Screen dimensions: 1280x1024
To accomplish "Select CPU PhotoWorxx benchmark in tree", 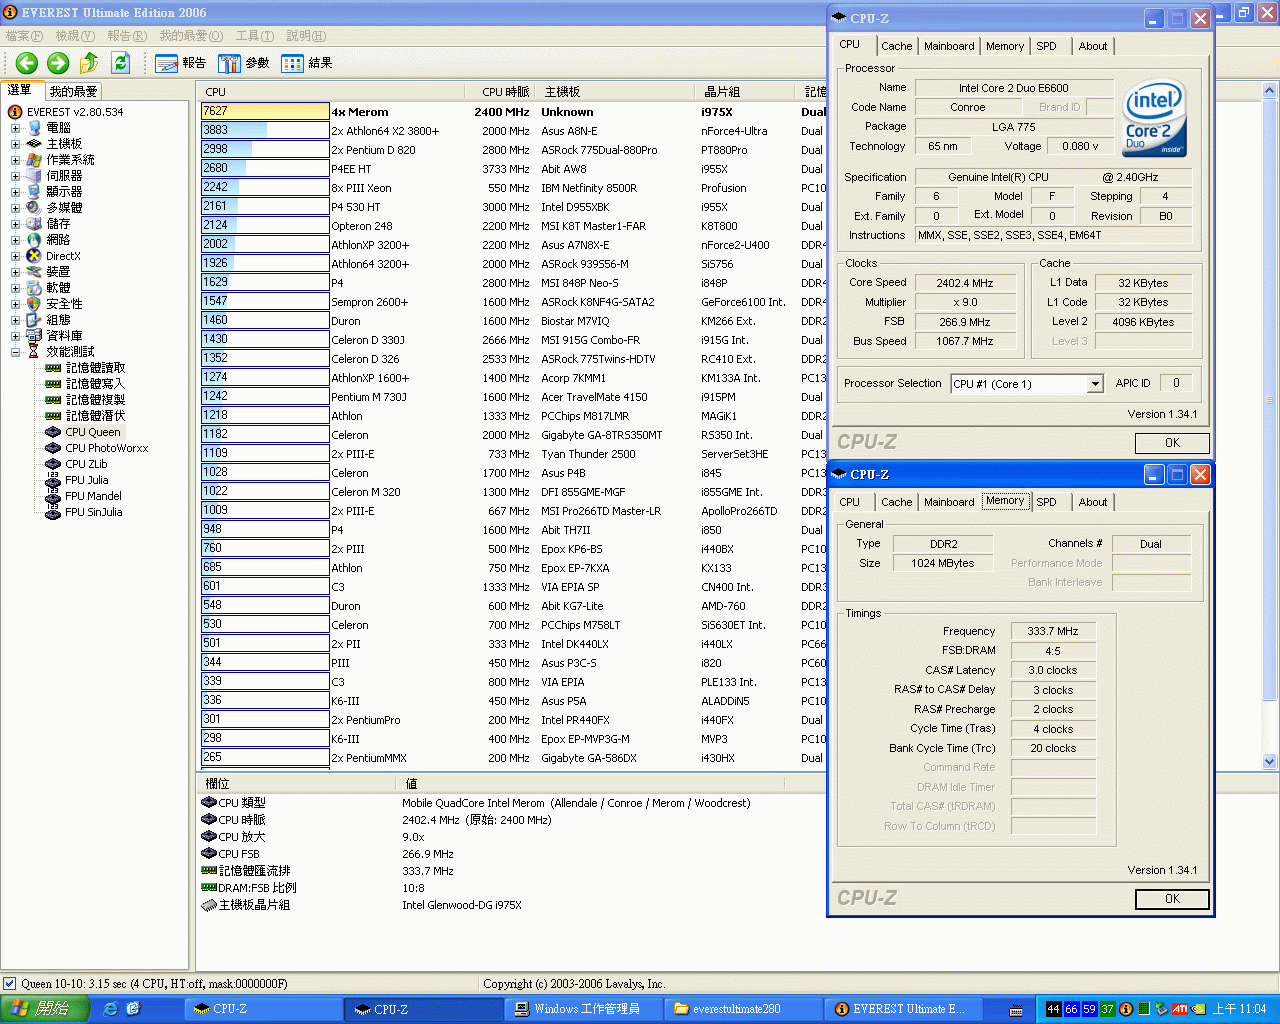I will (x=107, y=448).
